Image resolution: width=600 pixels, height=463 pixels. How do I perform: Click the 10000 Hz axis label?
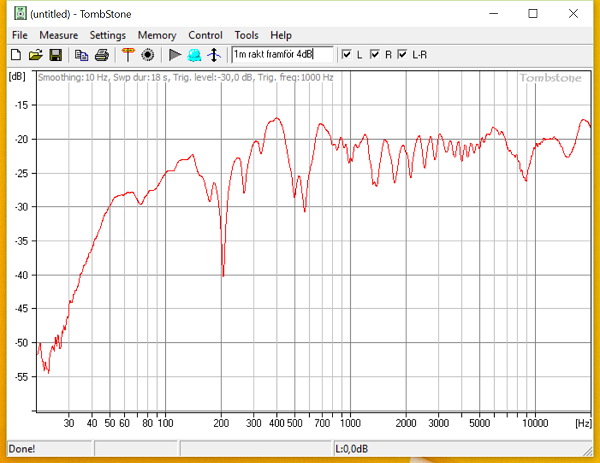pos(535,423)
